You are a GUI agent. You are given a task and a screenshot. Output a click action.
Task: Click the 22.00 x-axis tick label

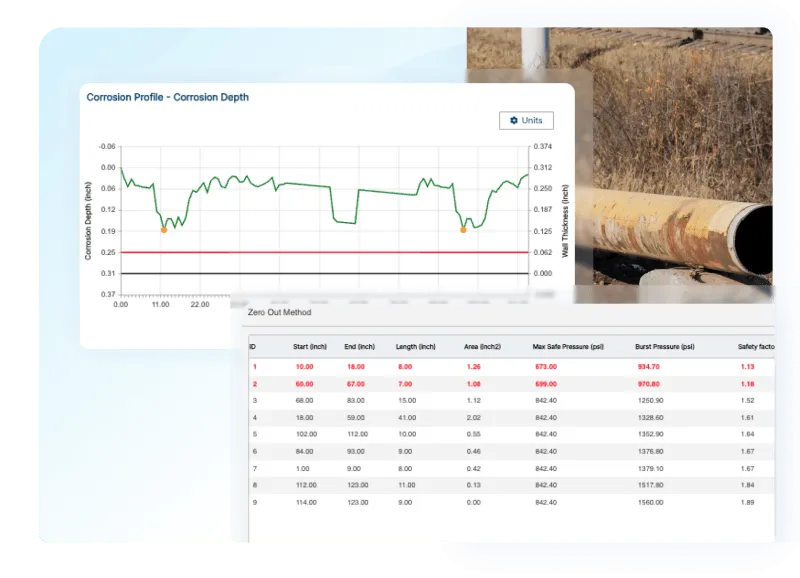click(x=200, y=305)
